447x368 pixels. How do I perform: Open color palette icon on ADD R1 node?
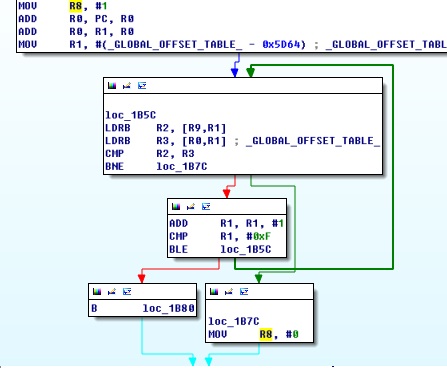pyautogui.click(x=176, y=207)
